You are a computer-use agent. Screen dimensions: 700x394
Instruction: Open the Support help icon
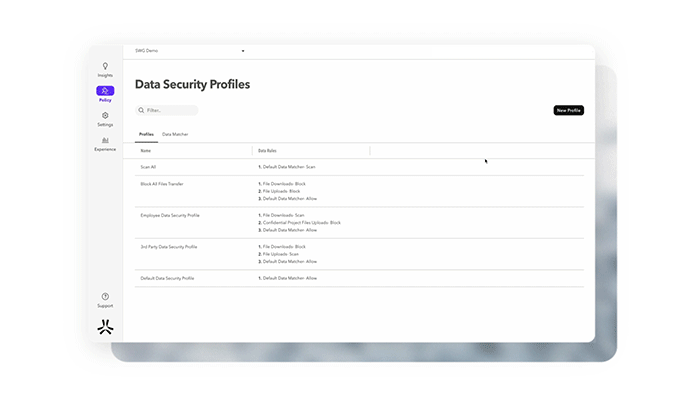click(105, 297)
